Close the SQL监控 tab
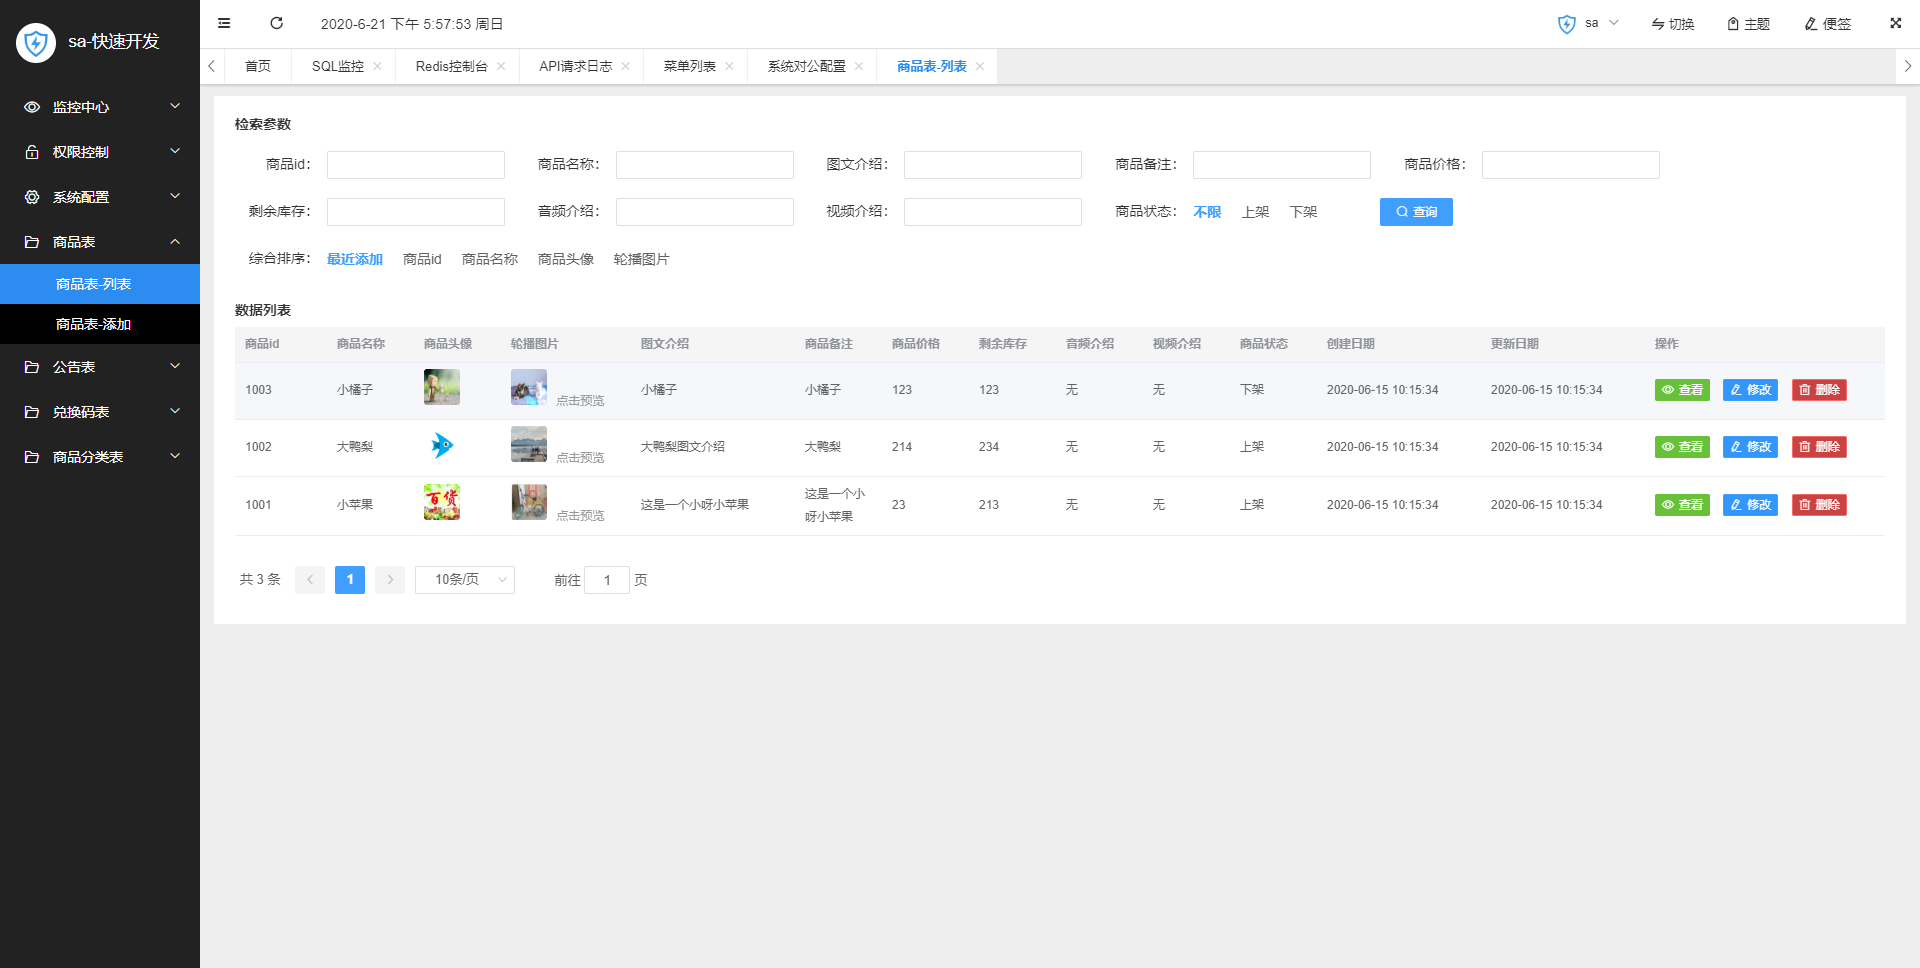Image resolution: width=1920 pixels, height=968 pixels. pos(377,66)
